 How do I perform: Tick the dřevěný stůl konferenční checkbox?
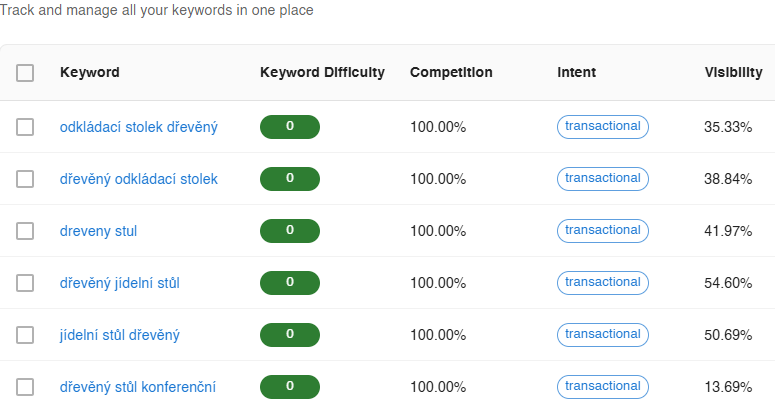25,387
